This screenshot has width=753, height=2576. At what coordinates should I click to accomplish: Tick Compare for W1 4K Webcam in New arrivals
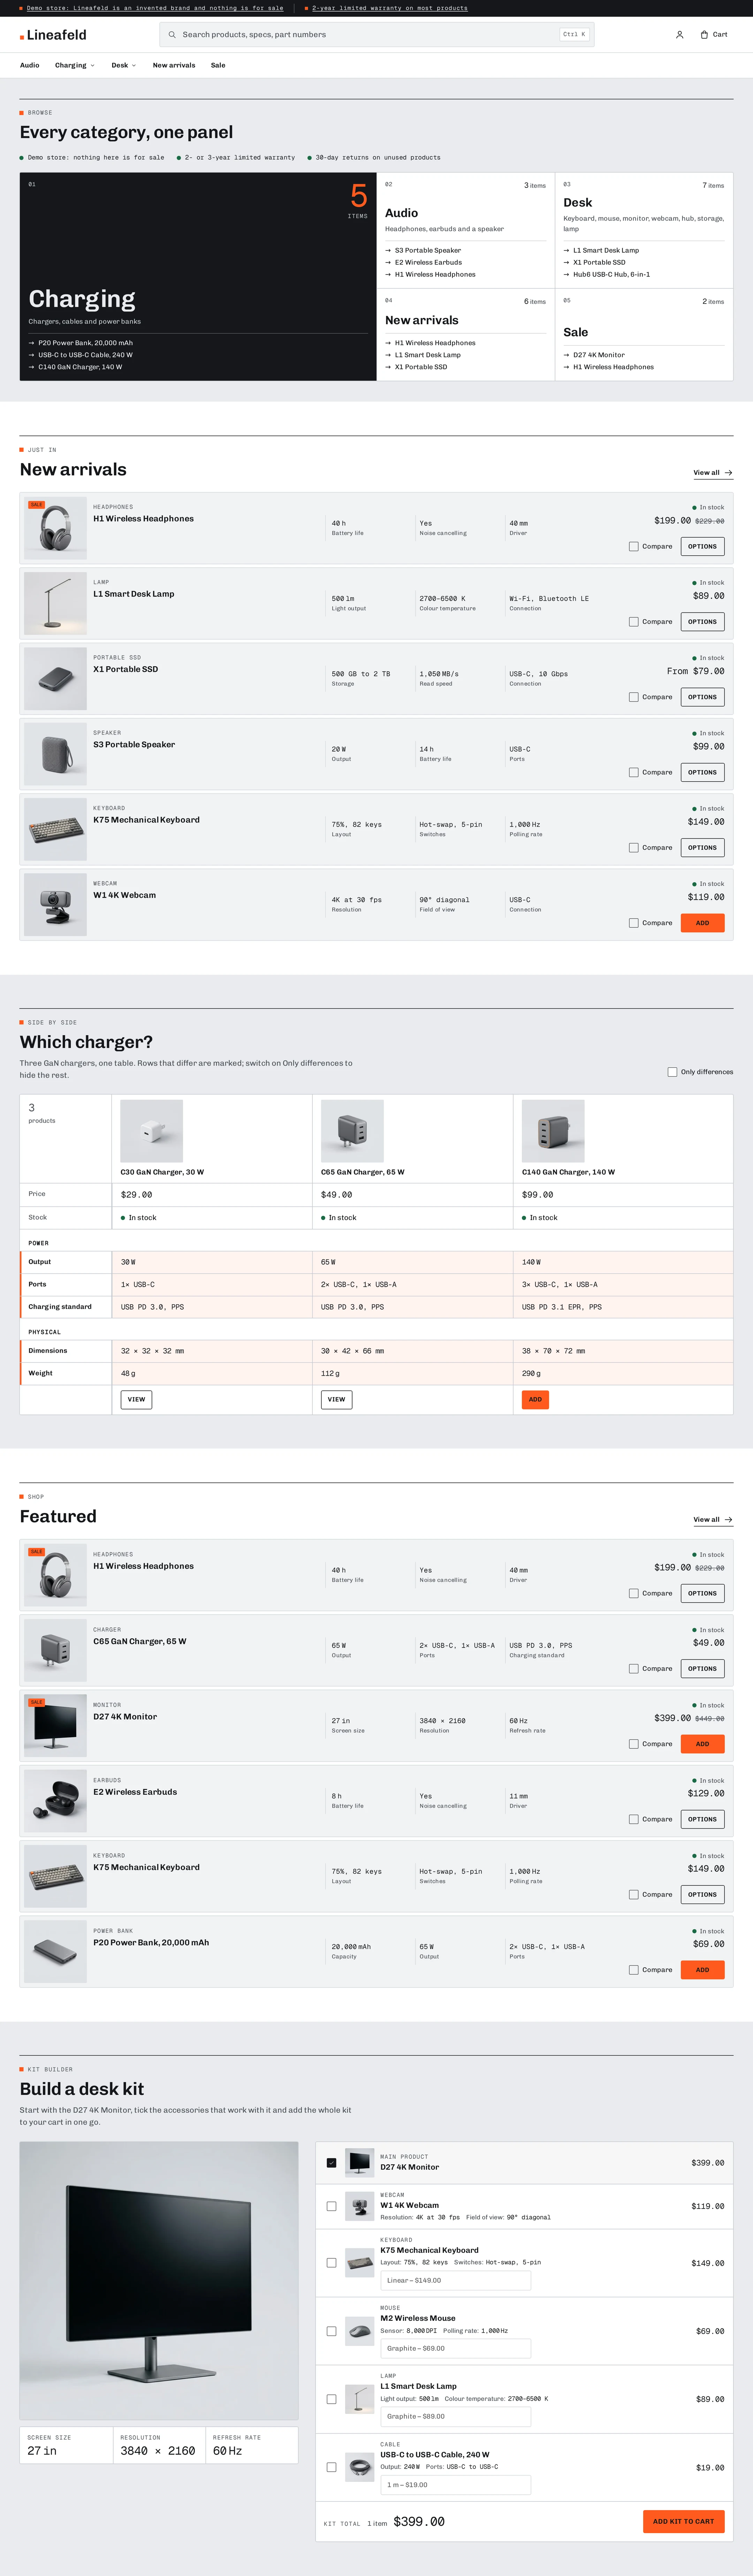[x=633, y=923]
